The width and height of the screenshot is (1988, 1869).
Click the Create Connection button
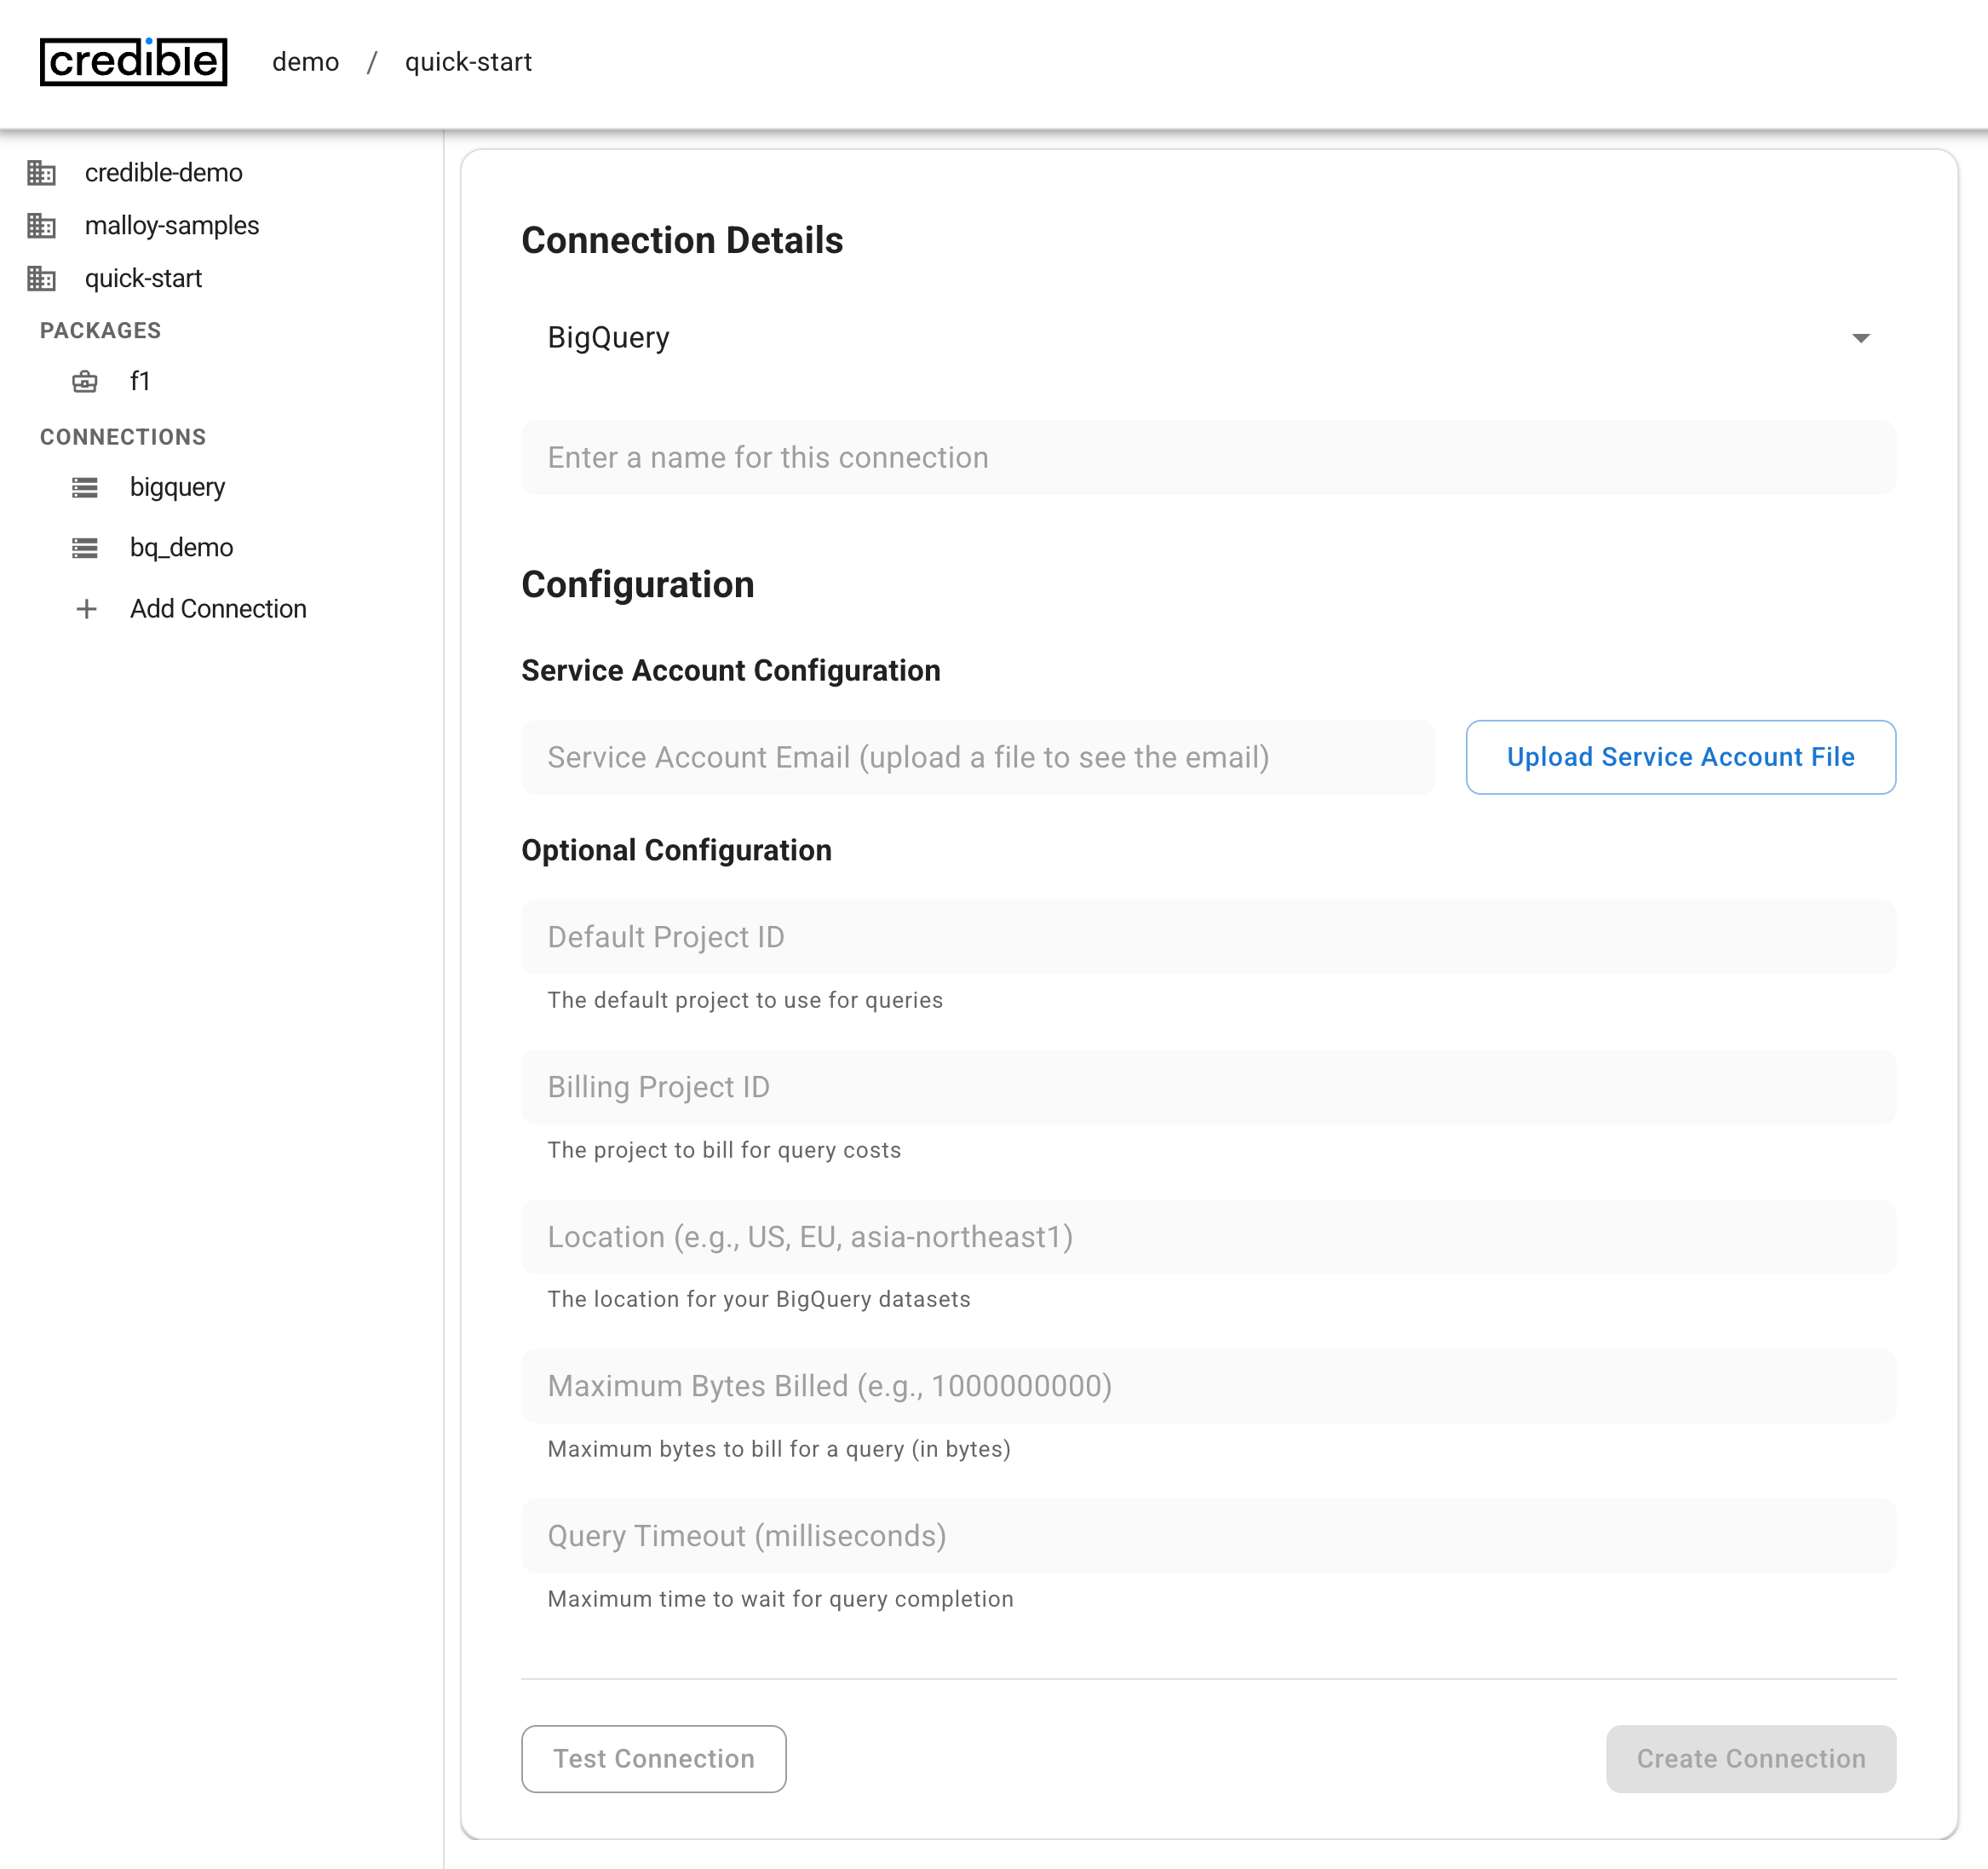[1750, 1759]
